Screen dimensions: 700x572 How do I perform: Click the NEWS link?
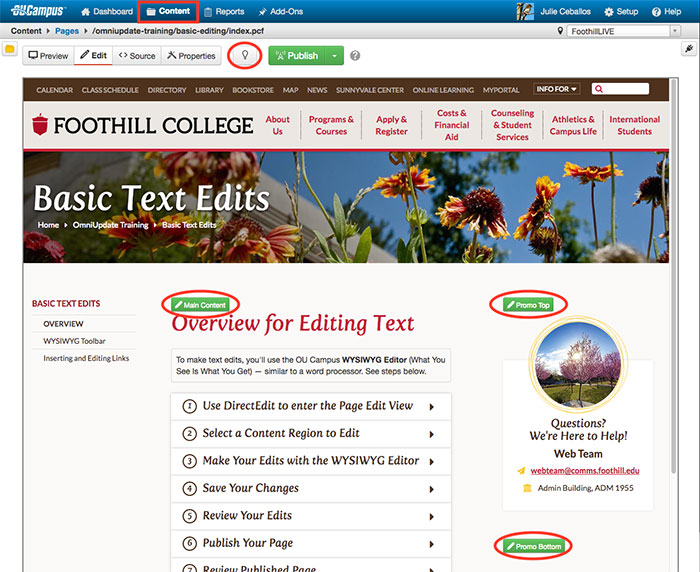click(317, 90)
